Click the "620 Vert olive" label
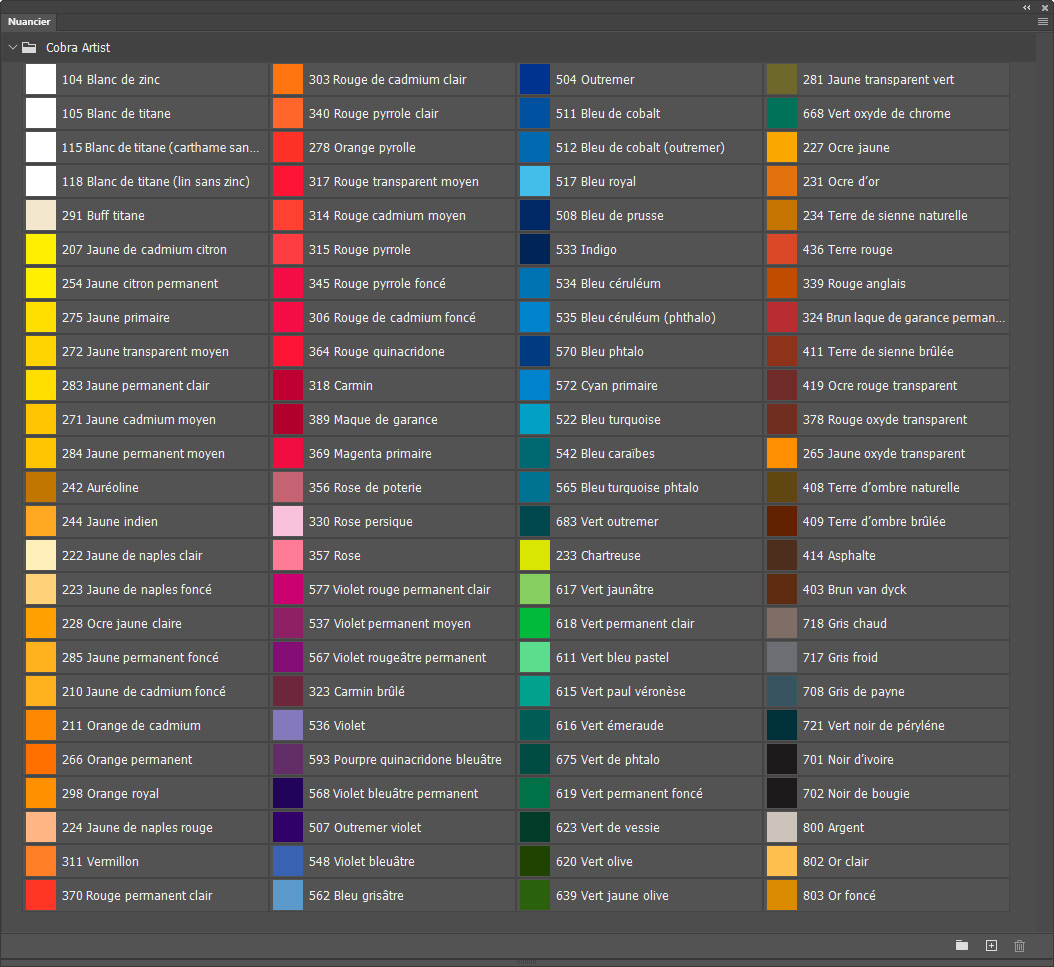The image size is (1054, 967). (594, 861)
